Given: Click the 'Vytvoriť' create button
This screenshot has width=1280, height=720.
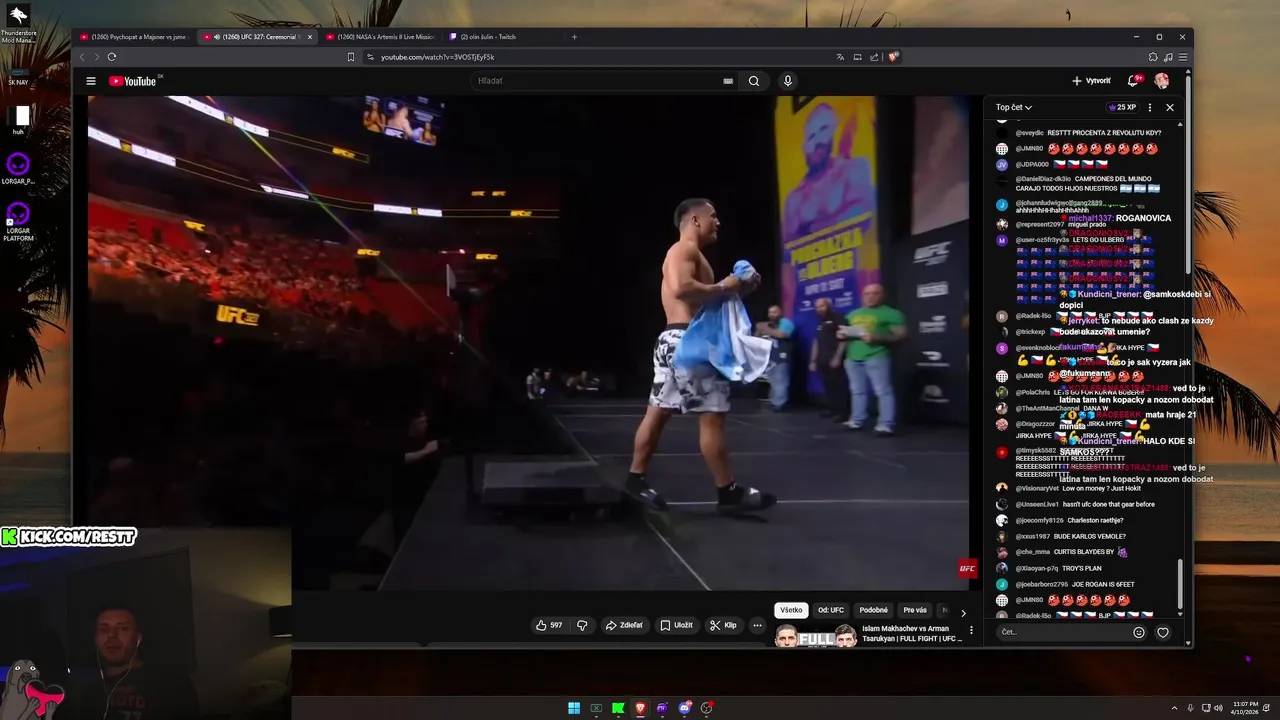Looking at the screenshot, I should 1091,81.
